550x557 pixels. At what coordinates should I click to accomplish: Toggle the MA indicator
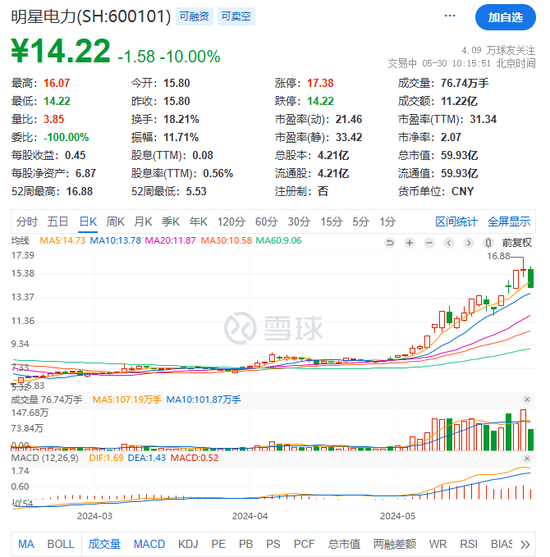coord(26,544)
